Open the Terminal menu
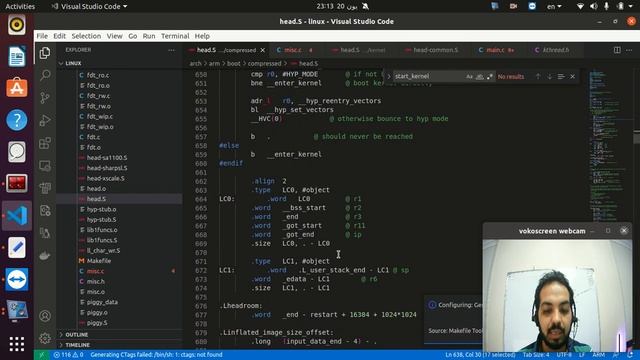The image size is (640, 360). (175, 36)
